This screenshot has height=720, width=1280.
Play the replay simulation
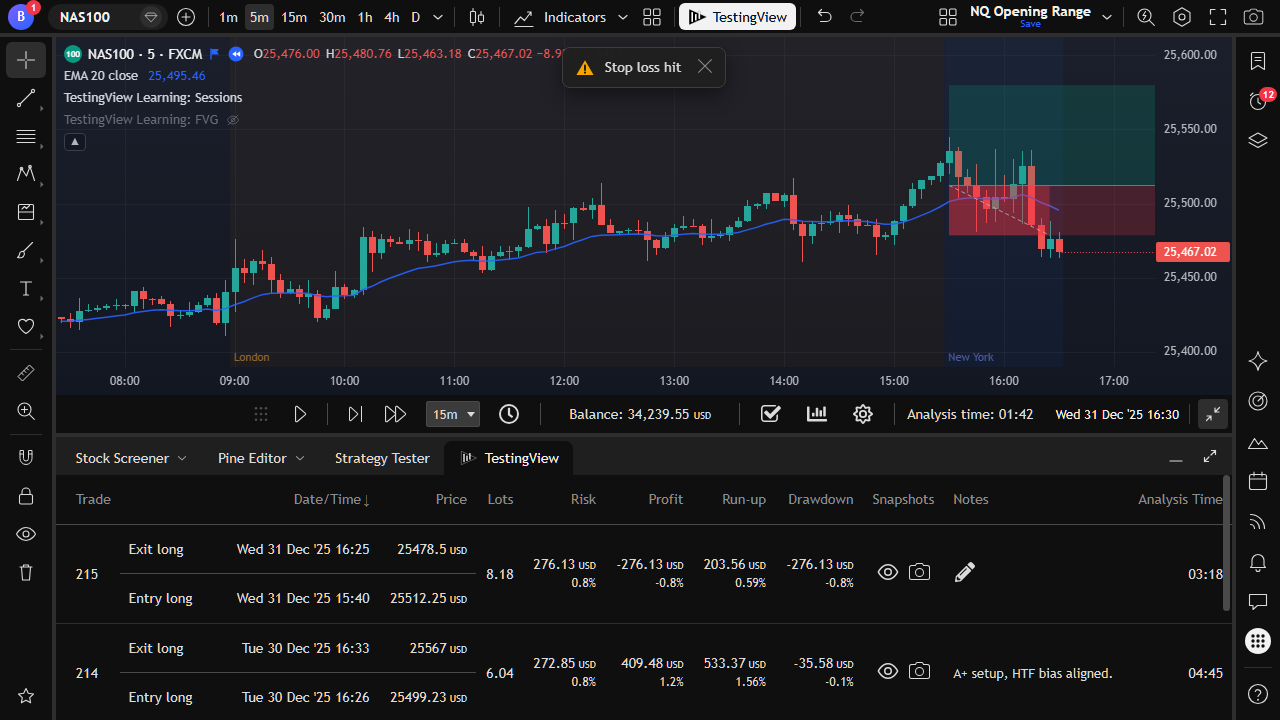point(300,414)
